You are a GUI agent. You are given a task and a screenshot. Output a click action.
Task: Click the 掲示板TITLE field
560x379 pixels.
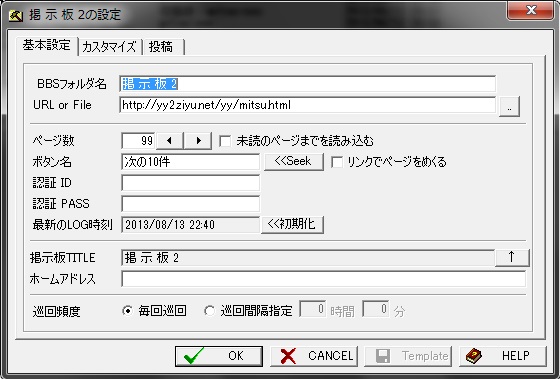[x=308, y=258]
